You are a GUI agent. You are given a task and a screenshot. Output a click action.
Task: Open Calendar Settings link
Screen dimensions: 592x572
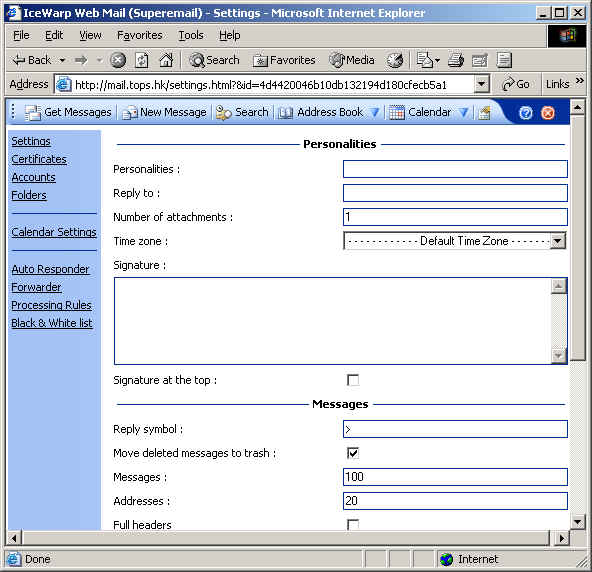(x=54, y=232)
